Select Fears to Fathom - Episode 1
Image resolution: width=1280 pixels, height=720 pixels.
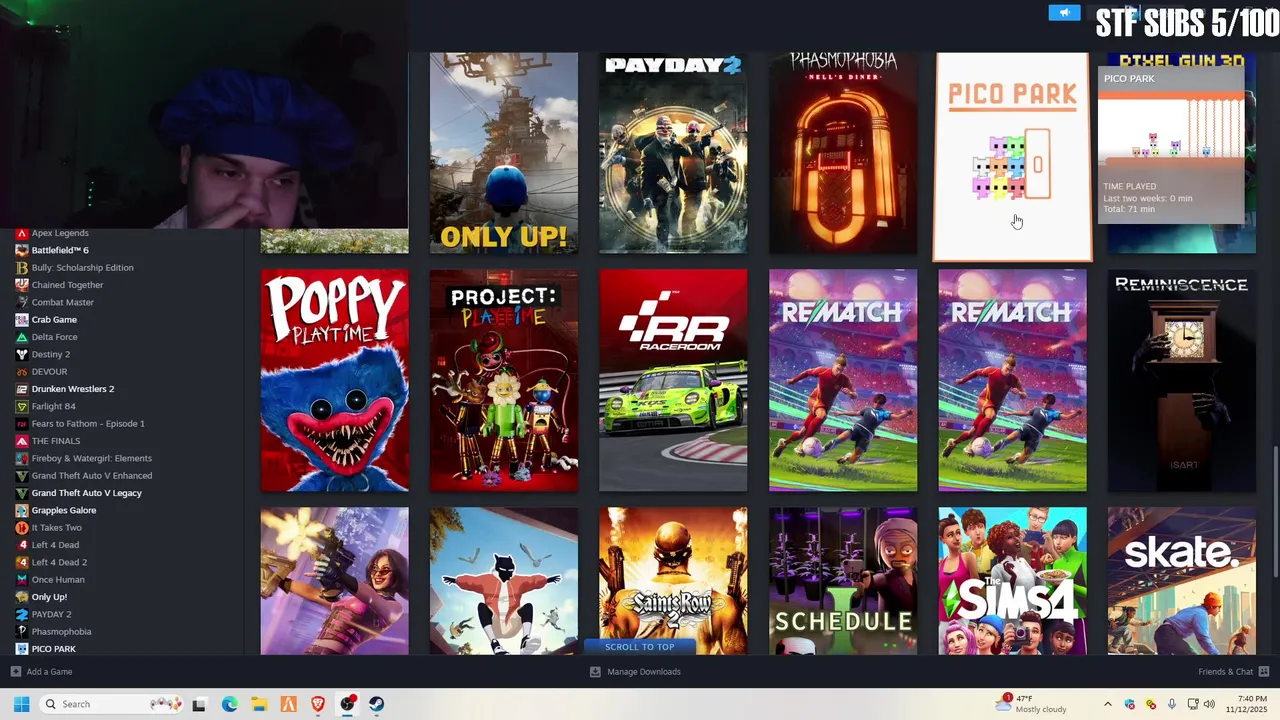(x=88, y=424)
